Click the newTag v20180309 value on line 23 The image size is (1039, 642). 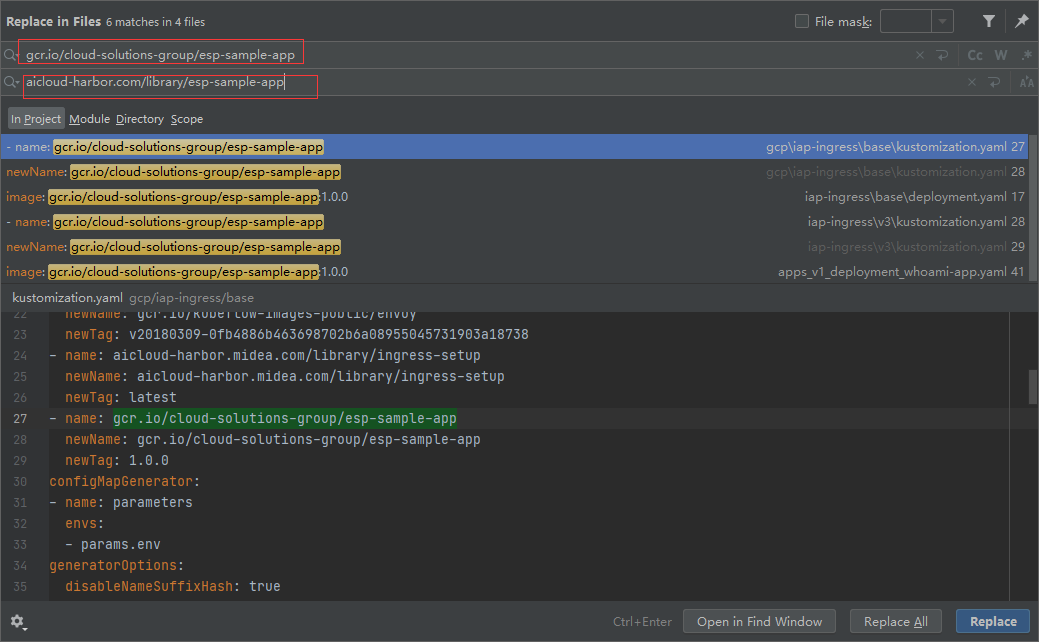point(329,335)
